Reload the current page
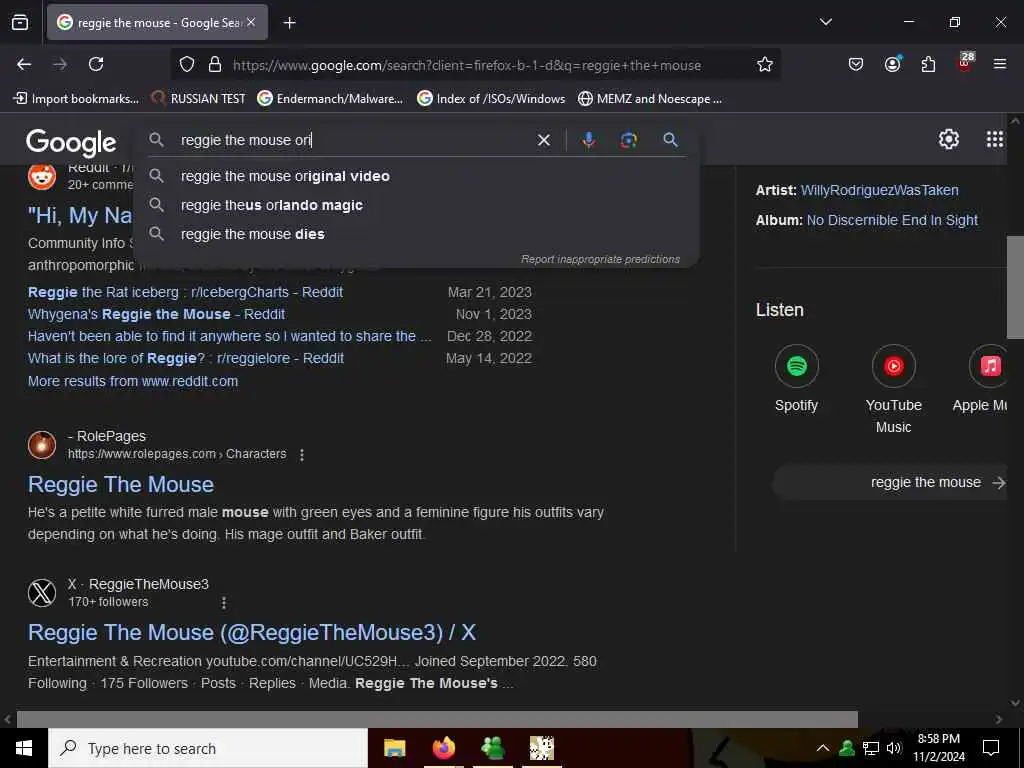Viewport: 1024px width, 768px height. pos(96,64)
